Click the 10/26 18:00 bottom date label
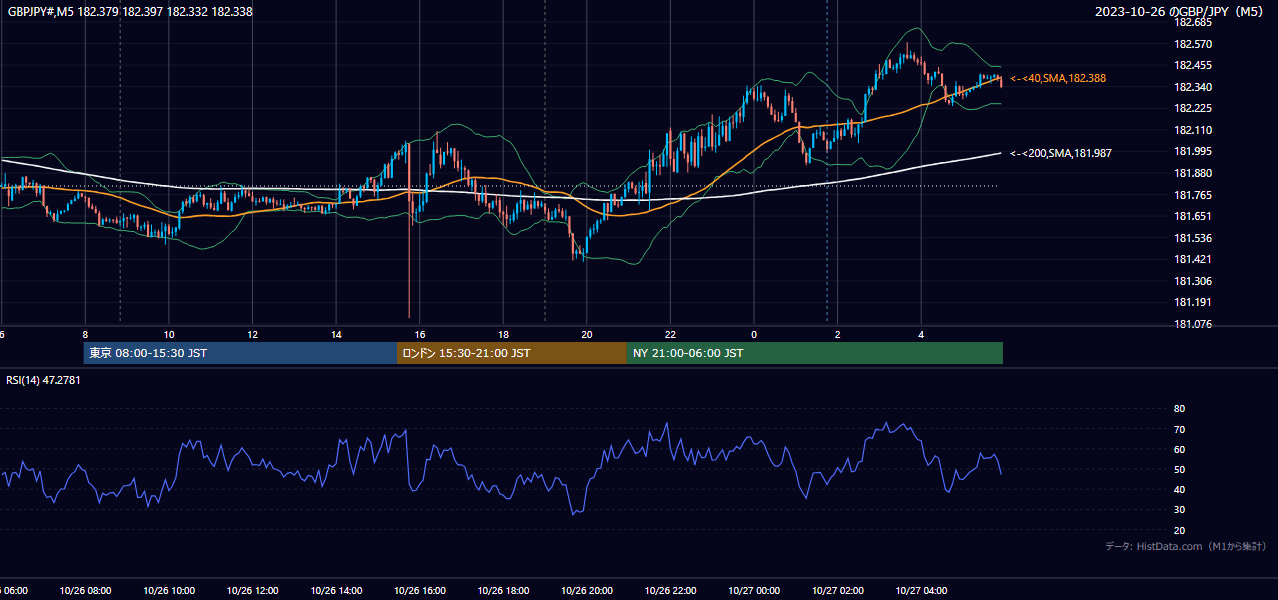Screen dimensions: 1278x600 (x=503, y=591)
